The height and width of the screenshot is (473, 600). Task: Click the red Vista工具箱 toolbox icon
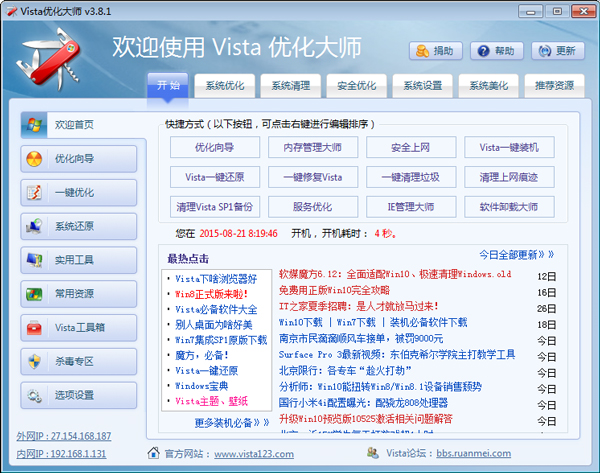(x=34, y=328)
